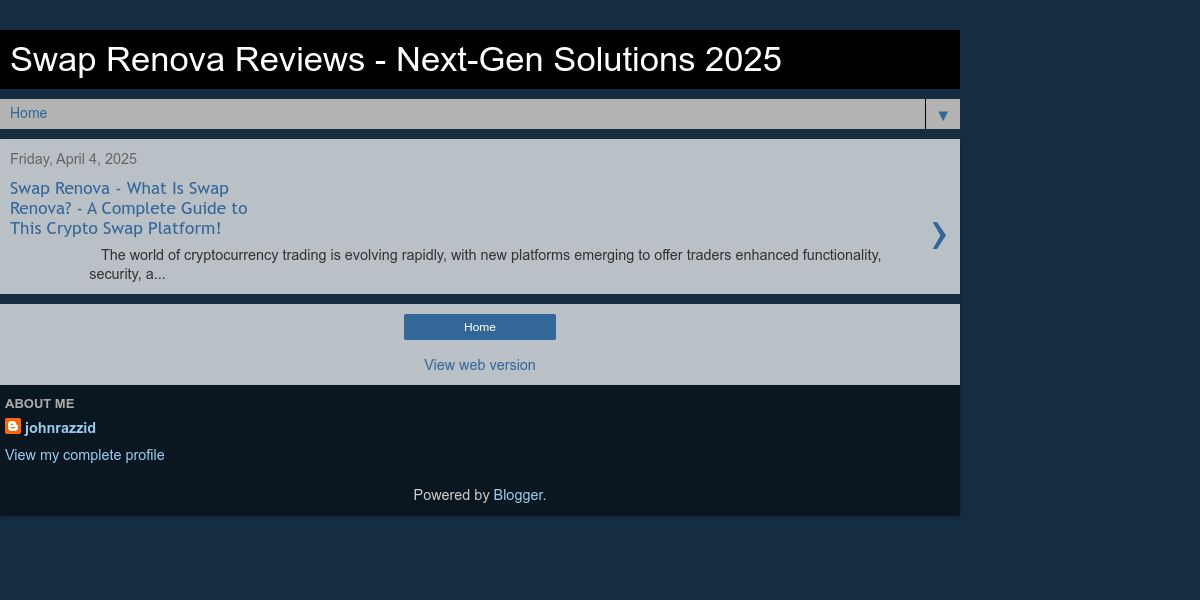This screenshot has width=1200, height=600.
Task: Open the navigation dropdown arrow
Action: (x=942, y=114)
